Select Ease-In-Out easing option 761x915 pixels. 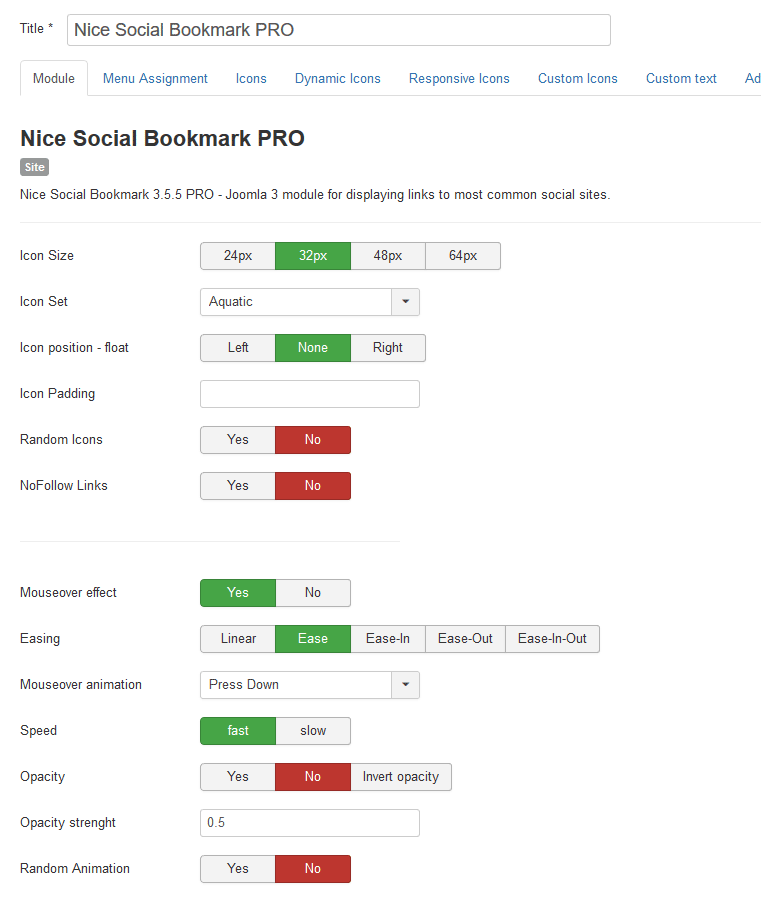click(x=552, y=639)
